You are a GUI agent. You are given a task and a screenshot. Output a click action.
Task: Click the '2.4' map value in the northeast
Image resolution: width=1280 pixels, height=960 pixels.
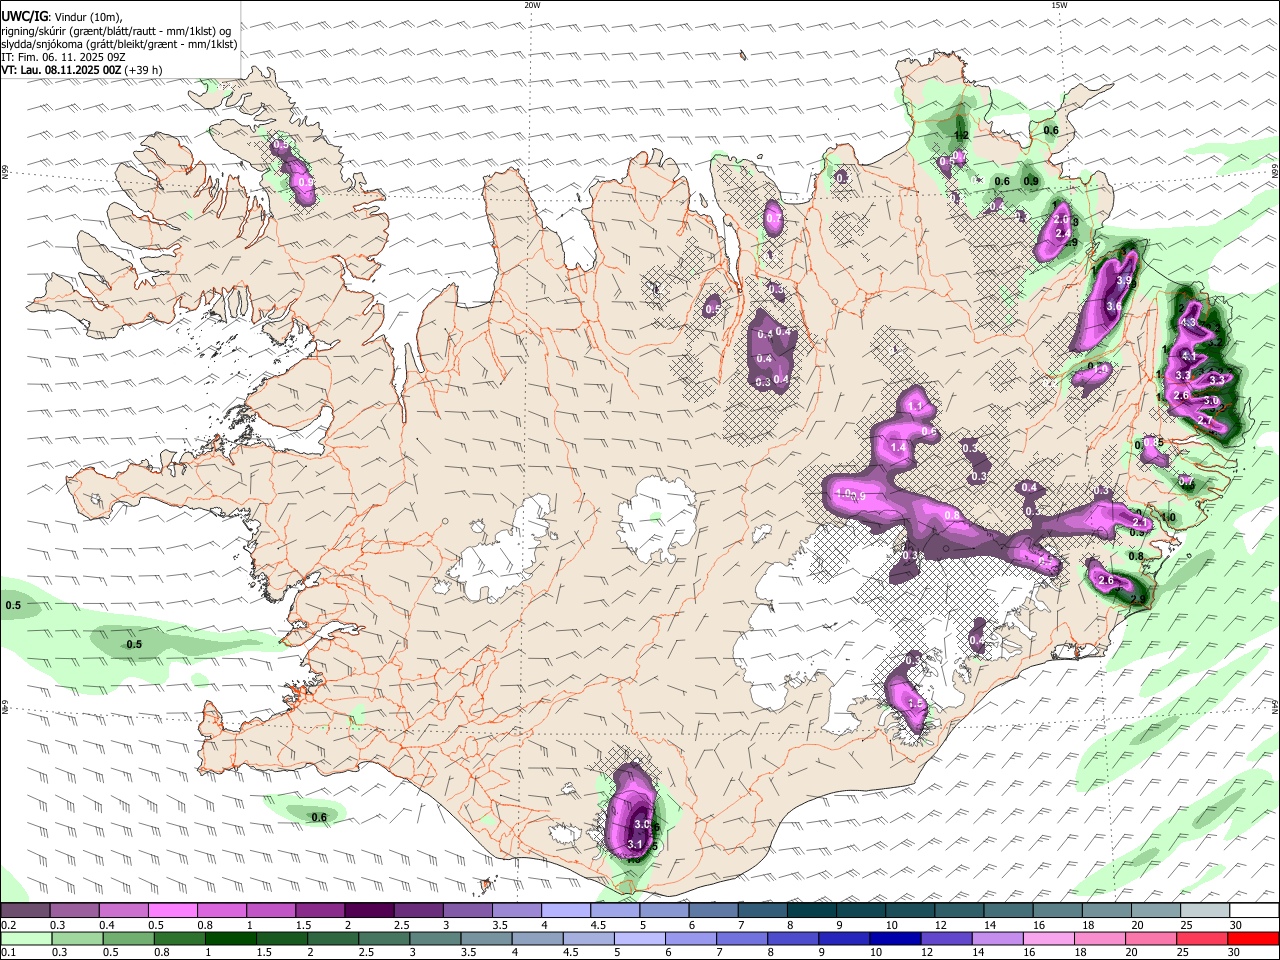tap(1063, 232)
